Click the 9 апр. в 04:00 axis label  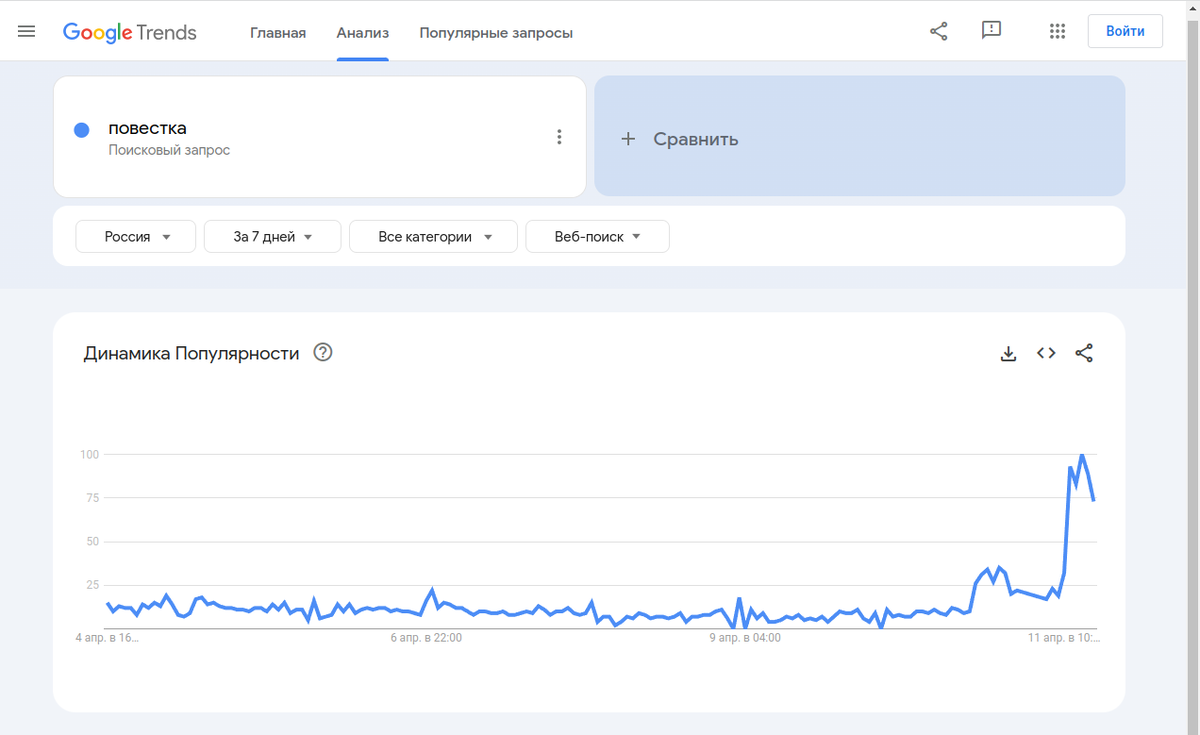[745, 637]
